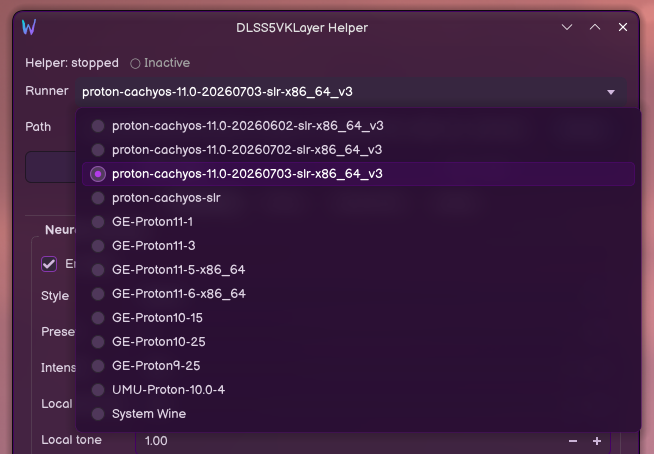Click the W app logo icon
654x454 pixels.
29,27
